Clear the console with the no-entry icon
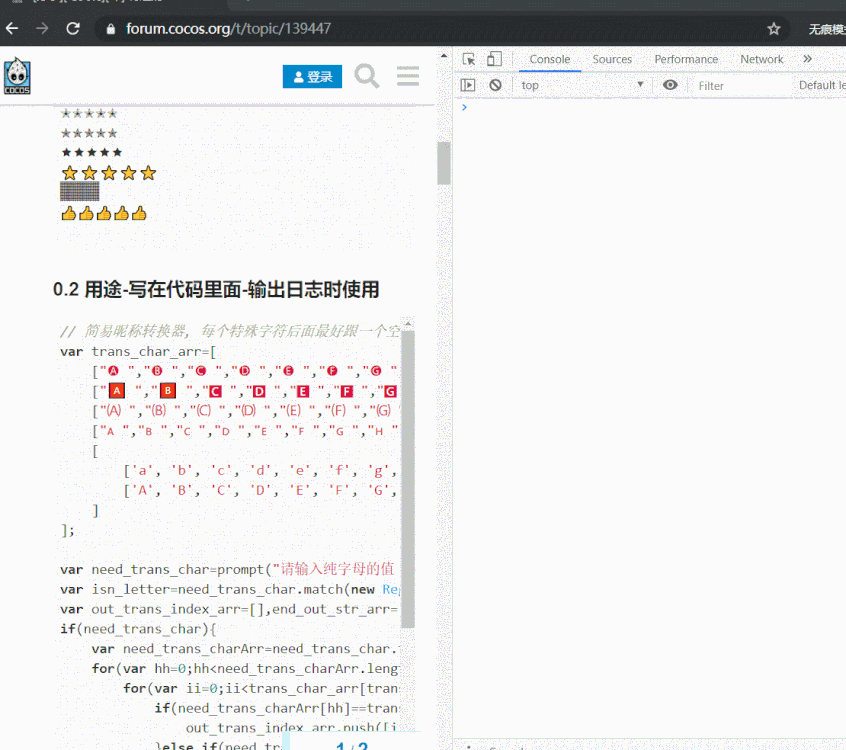Image resolution: width=846 pixels, height=750 pixels. (x=495, y=85)
